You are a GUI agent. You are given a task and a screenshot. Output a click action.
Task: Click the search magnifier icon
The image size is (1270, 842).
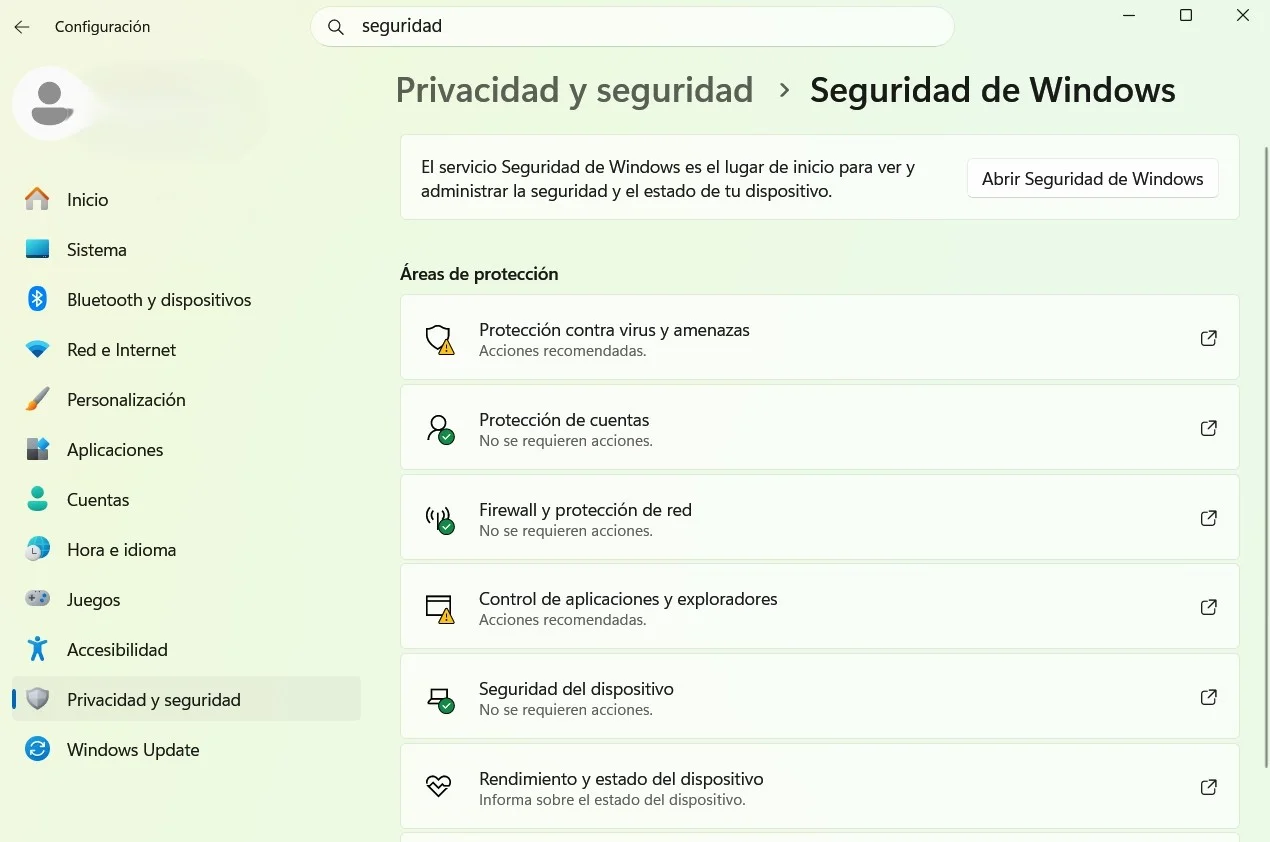[x=337, y=27]
